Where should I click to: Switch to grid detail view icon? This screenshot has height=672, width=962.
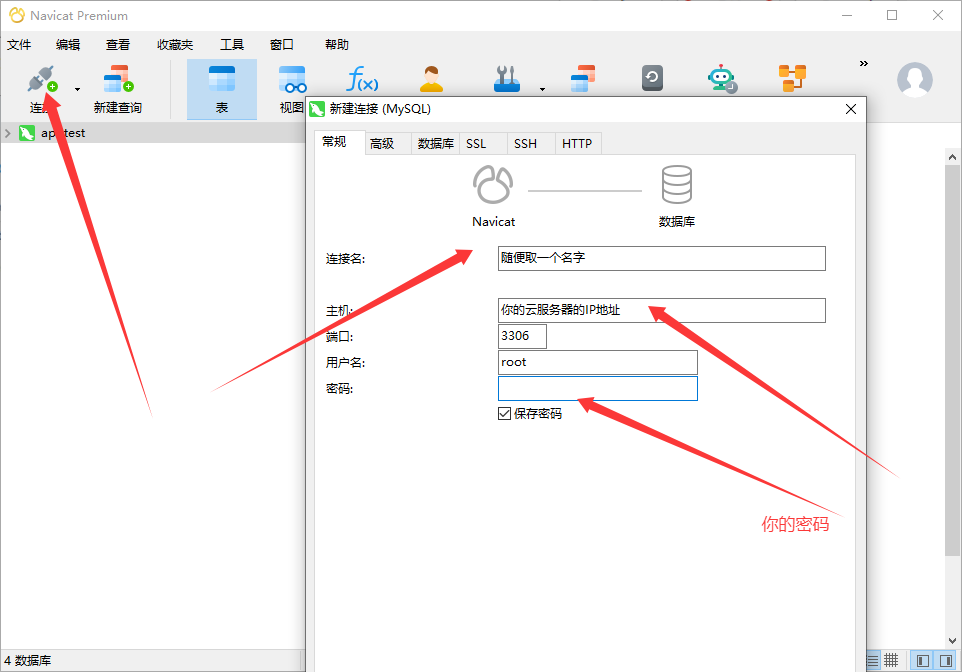click(891, 660)
